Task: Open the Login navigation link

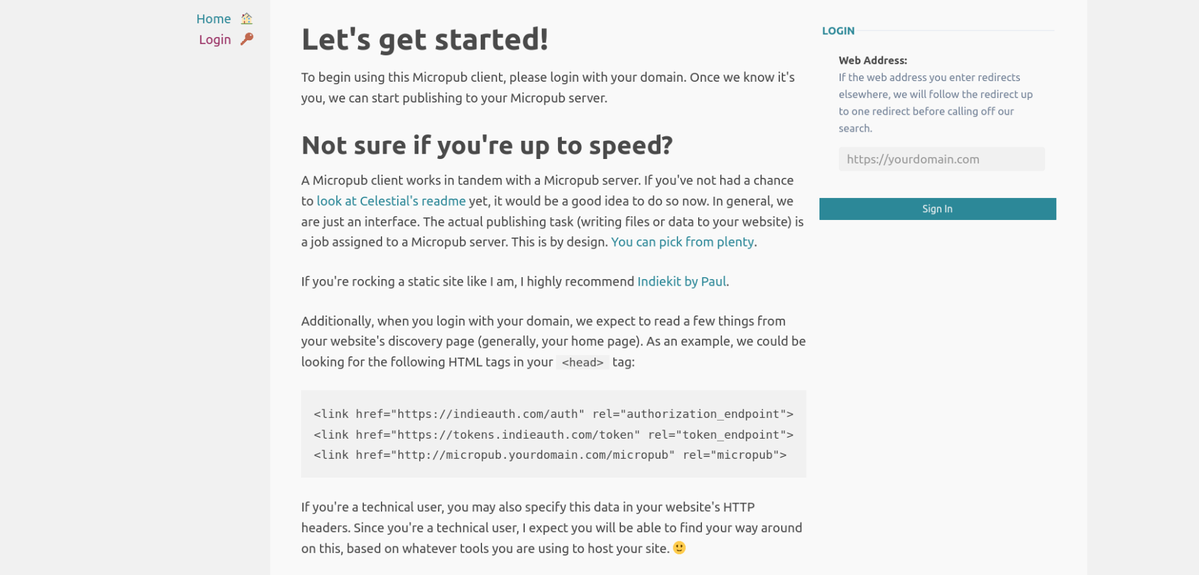Action: [215, 40]
